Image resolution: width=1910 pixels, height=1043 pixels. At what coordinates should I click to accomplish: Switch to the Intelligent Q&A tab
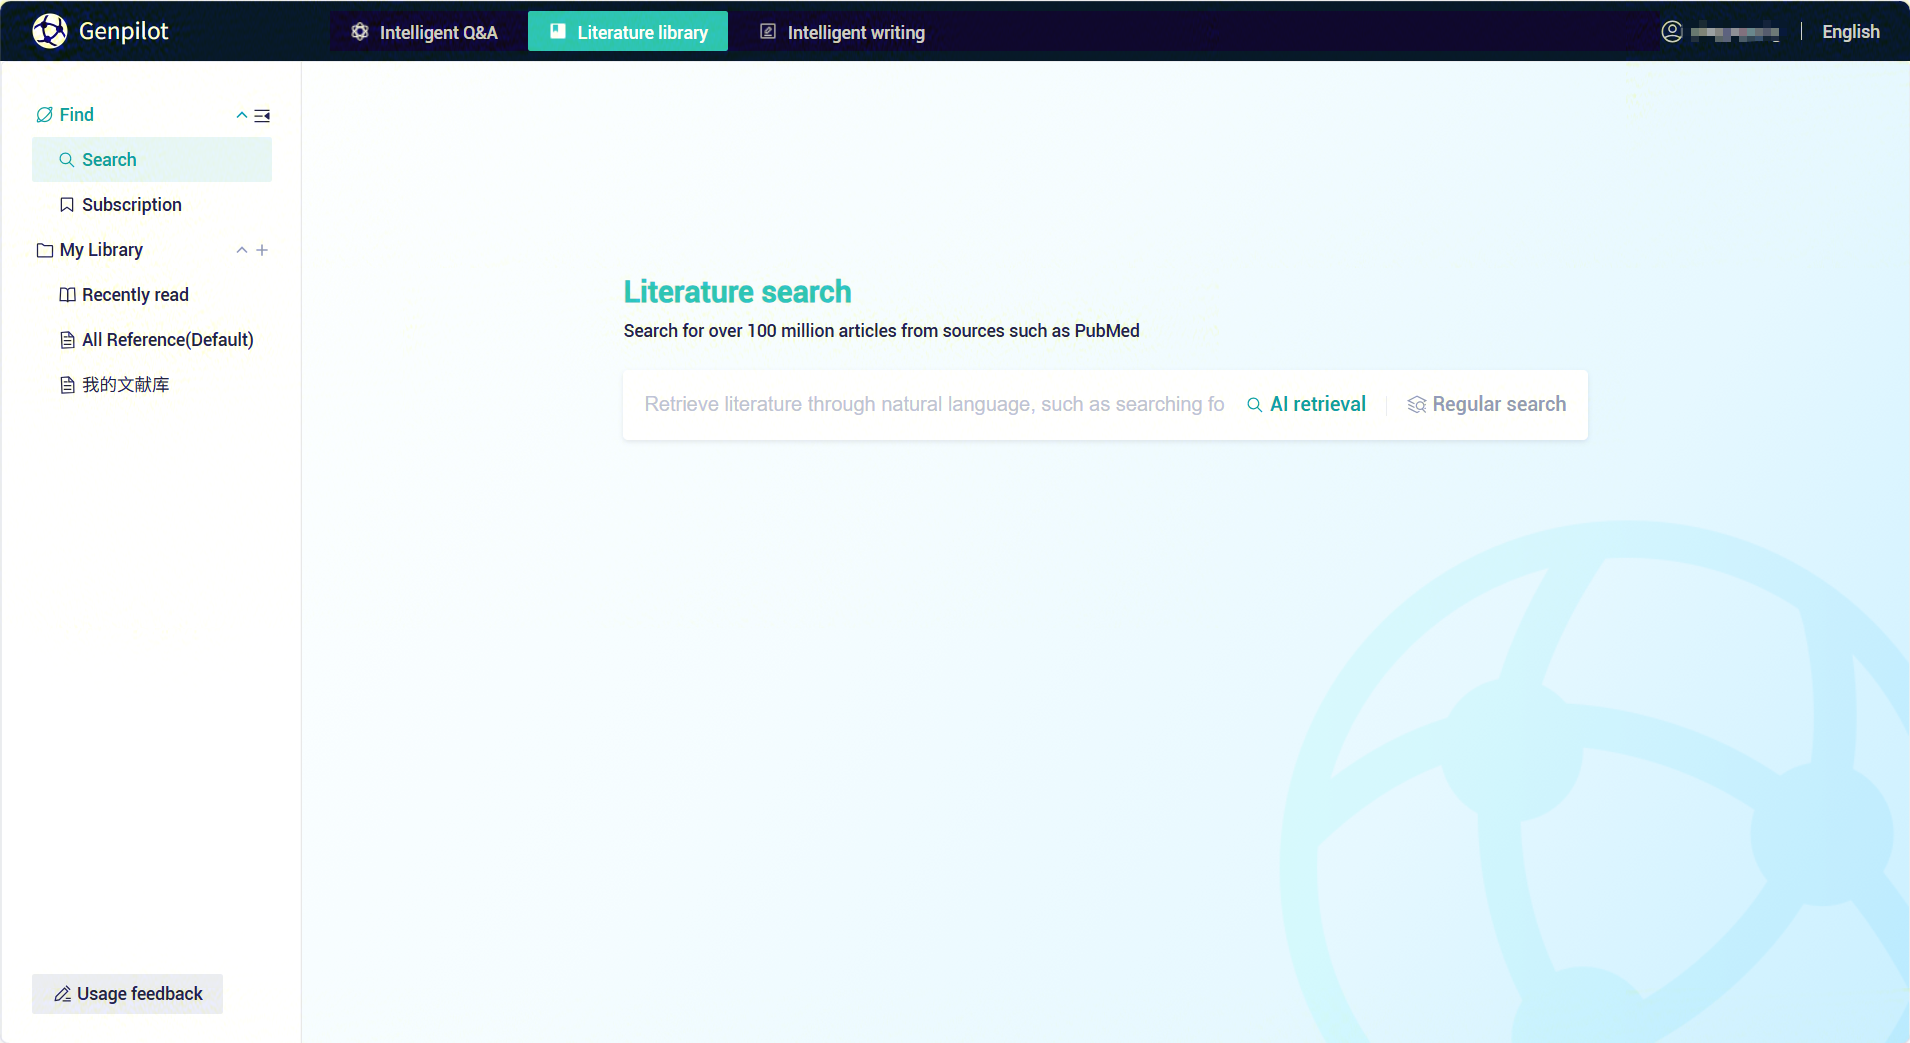[425, 32]
